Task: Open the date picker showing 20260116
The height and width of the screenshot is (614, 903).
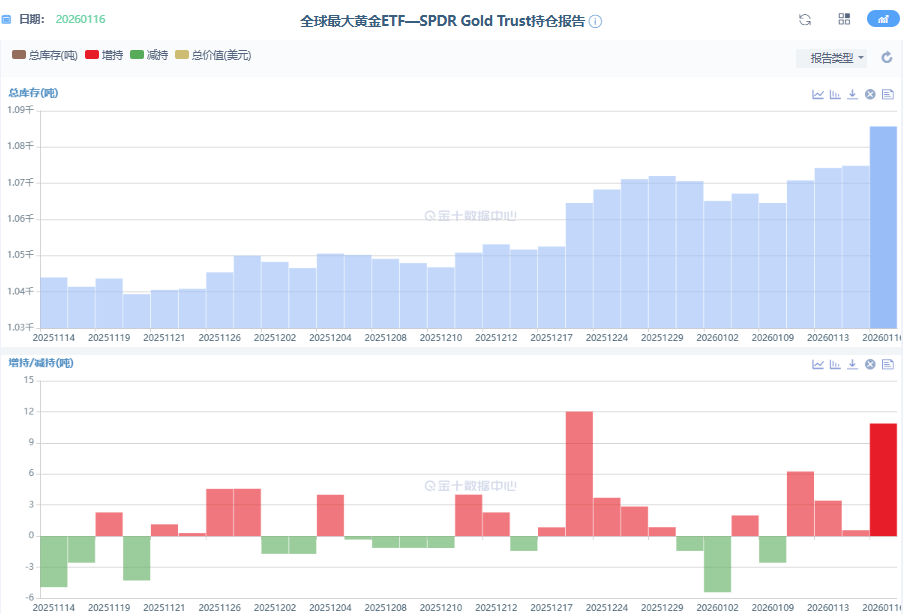Action: tap(81, 19)
